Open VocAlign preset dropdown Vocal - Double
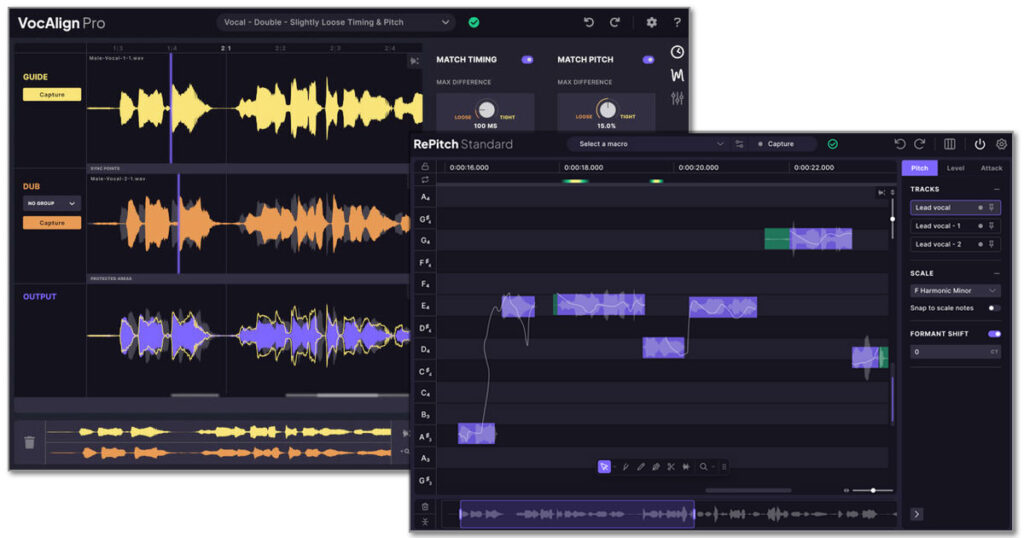The height and width of the screenshot is (538, 1024). click(336, 22)
